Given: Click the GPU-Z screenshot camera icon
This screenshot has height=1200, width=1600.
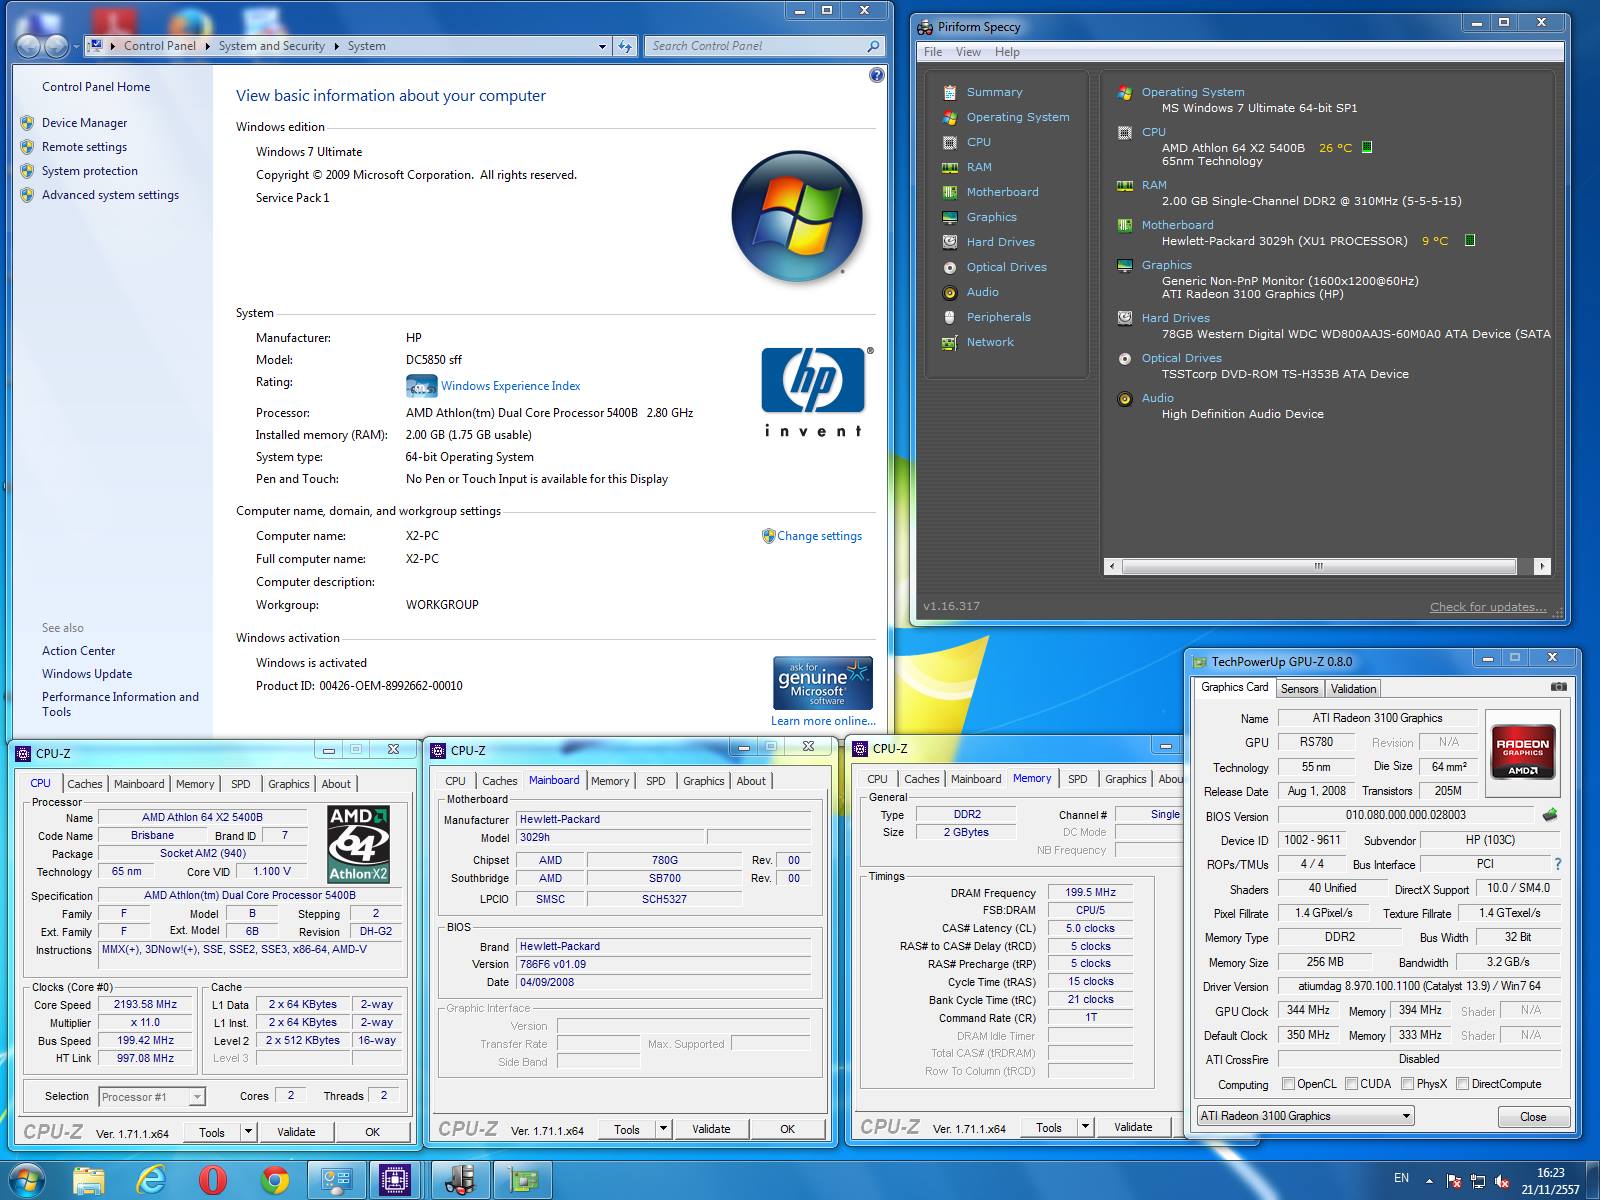Looking at the screenshot, I should (x=1558, y=688).
